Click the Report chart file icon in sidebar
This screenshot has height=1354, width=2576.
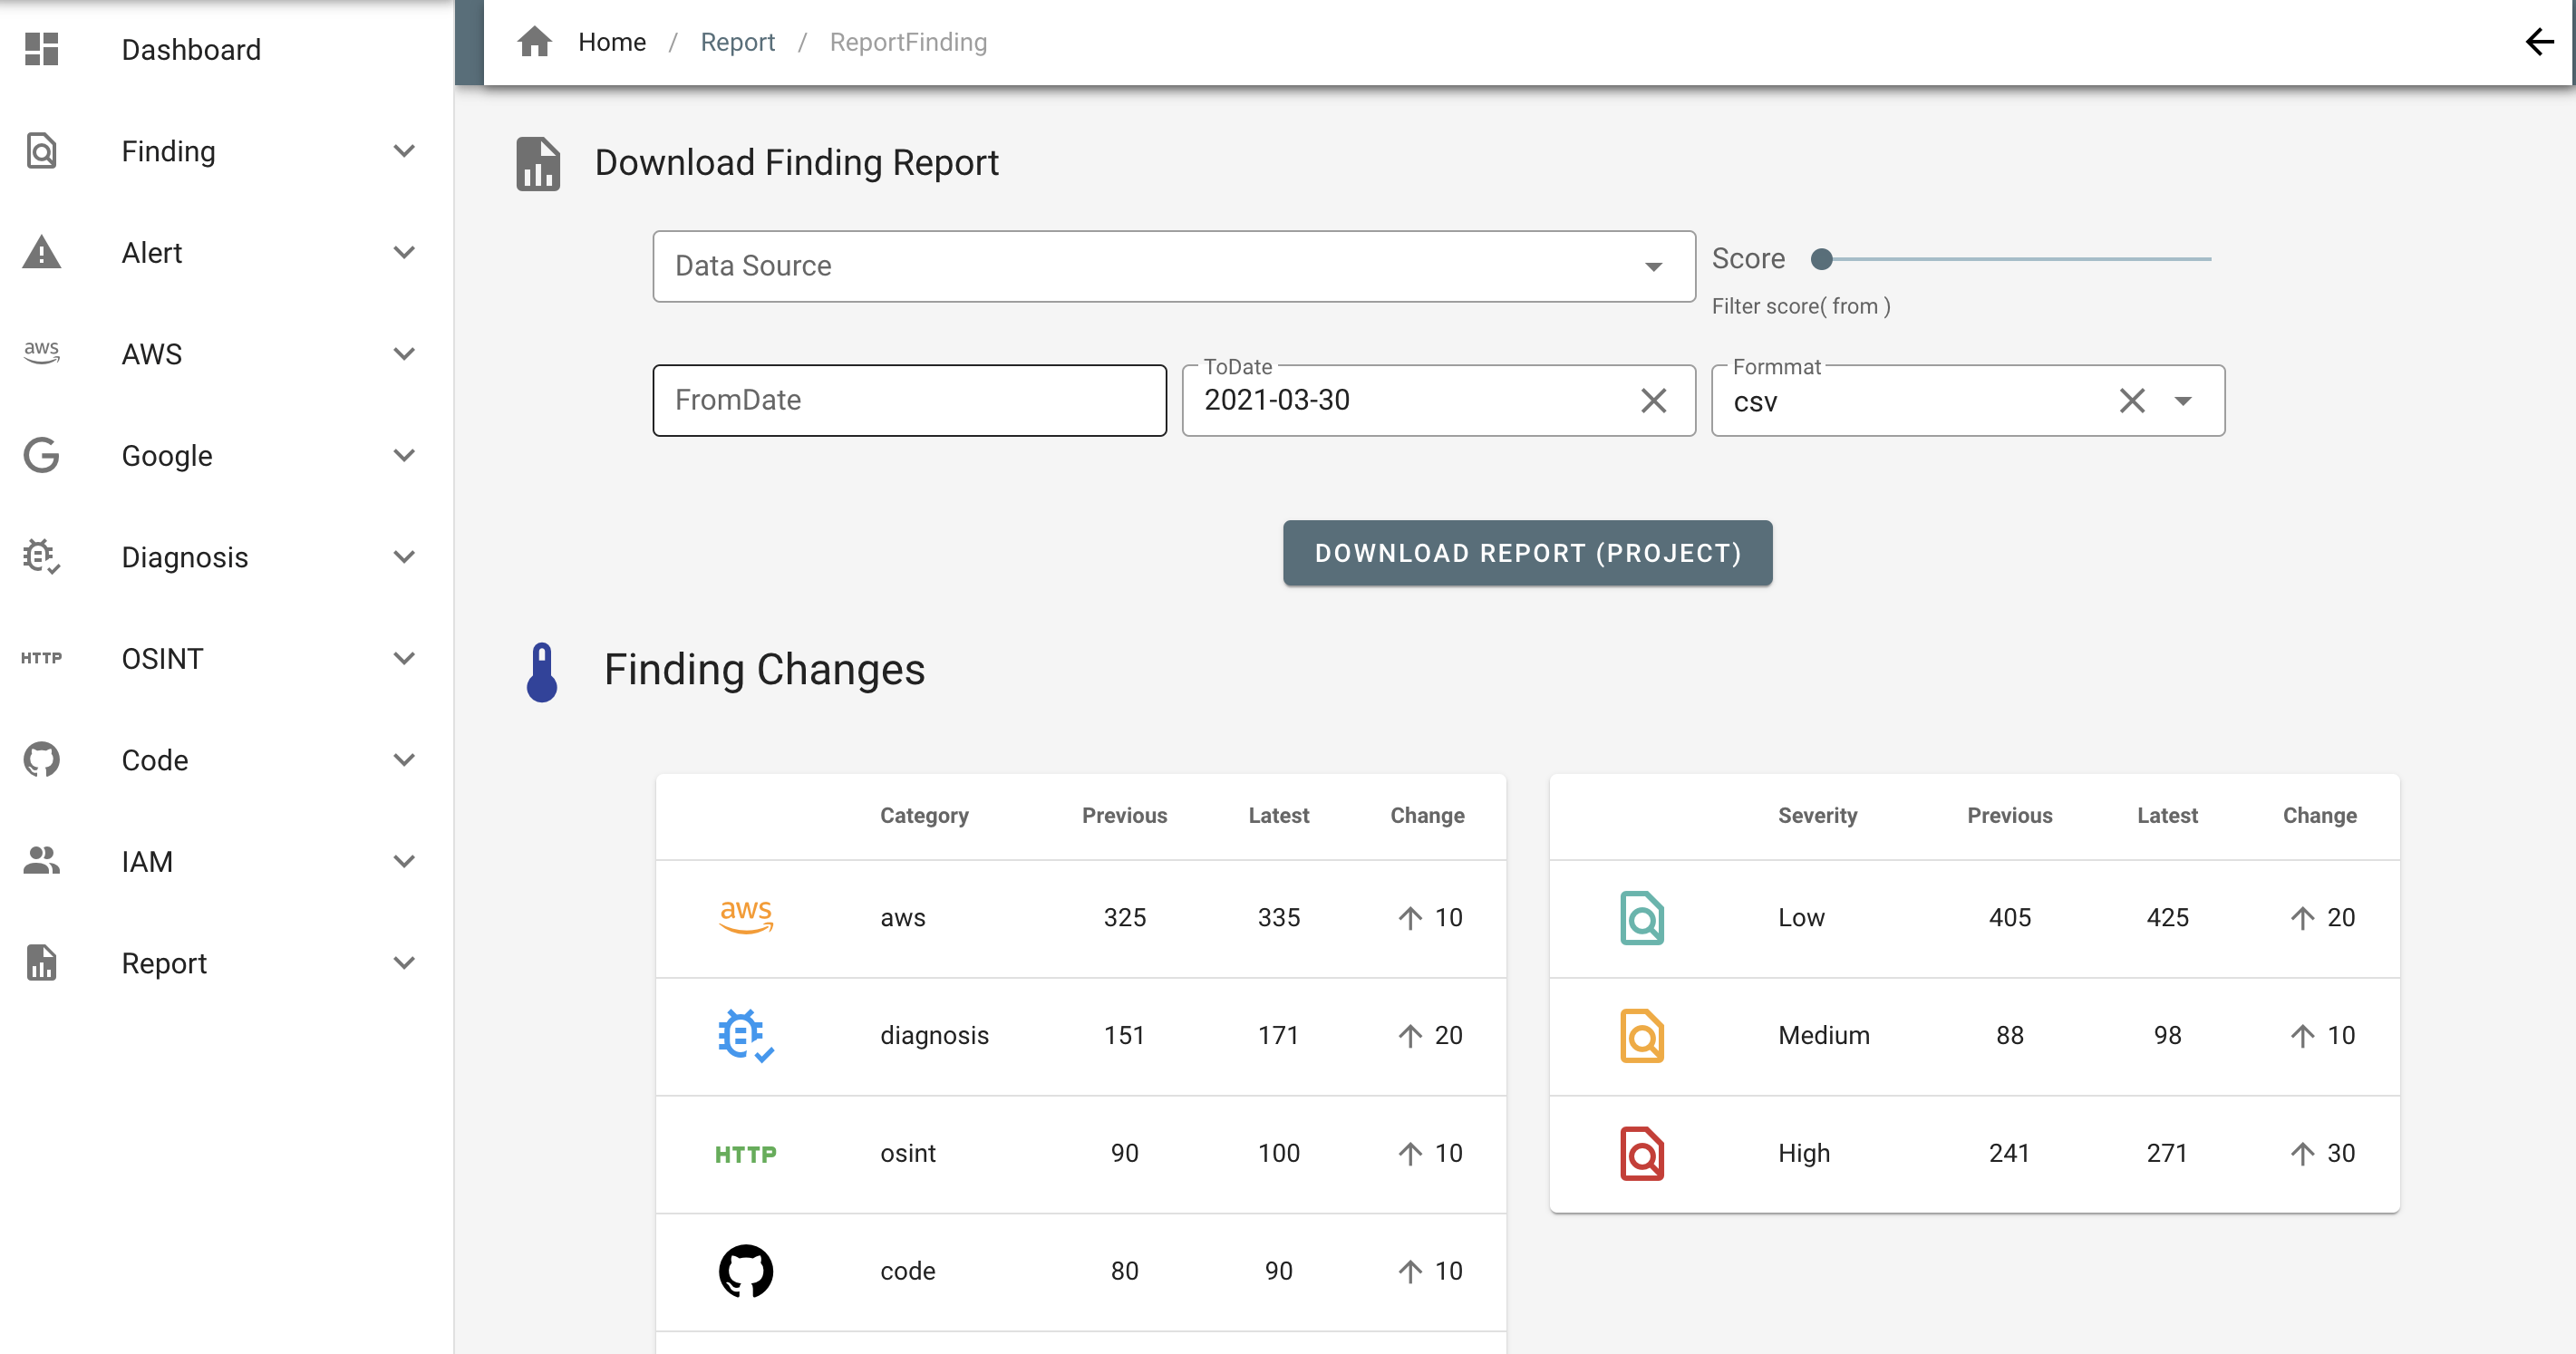41,962
